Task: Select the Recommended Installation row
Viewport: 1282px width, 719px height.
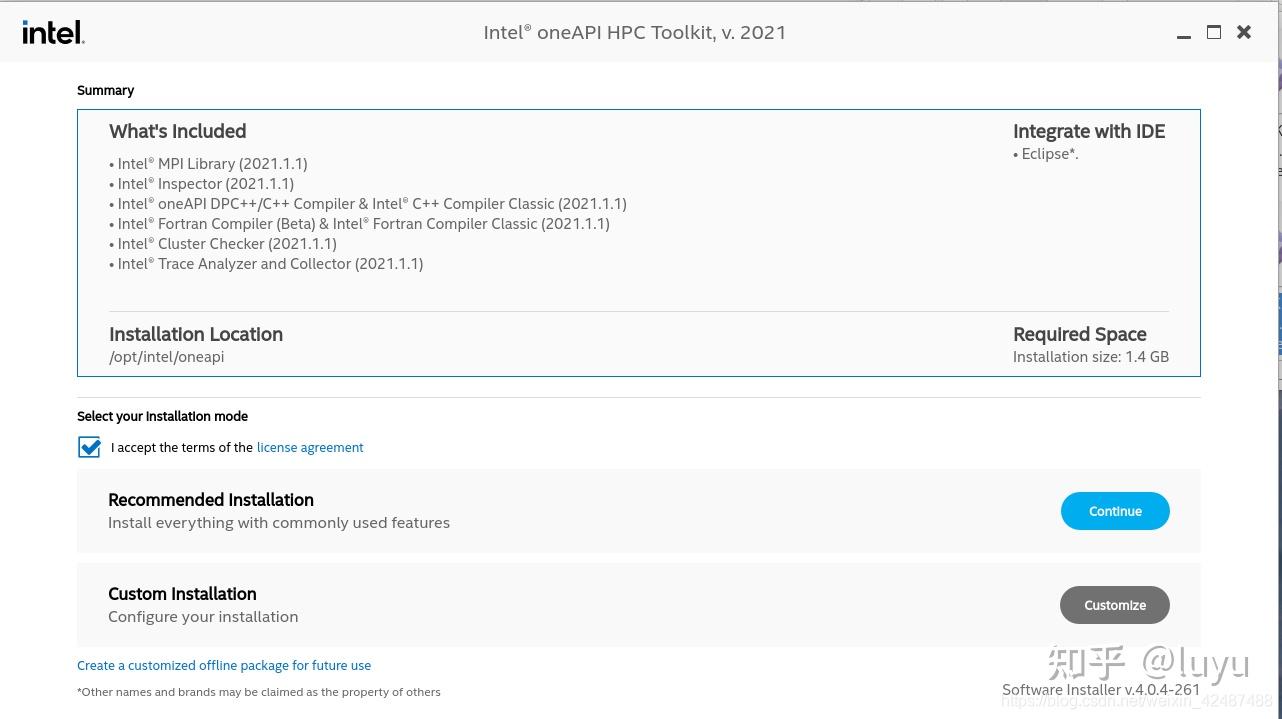Action: click(x=500, y=510)
